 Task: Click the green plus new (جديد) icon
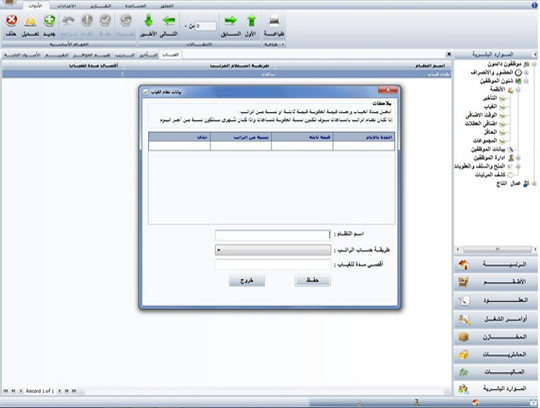coord(50,21)
